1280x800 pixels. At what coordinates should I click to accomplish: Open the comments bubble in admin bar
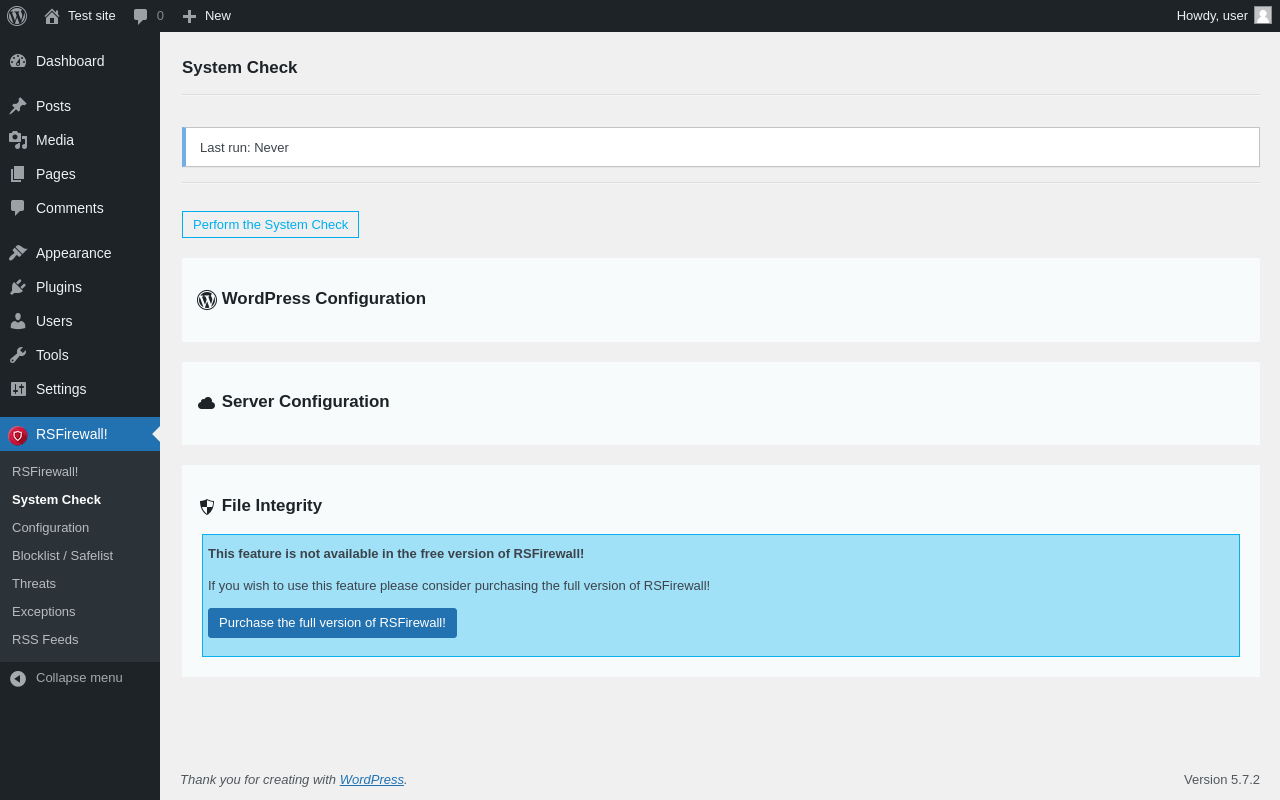(141, 16)
